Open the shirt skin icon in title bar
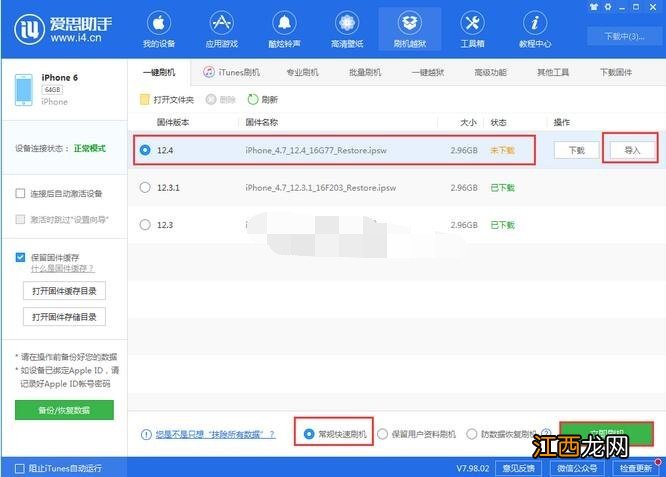 [x=593, y=7]
